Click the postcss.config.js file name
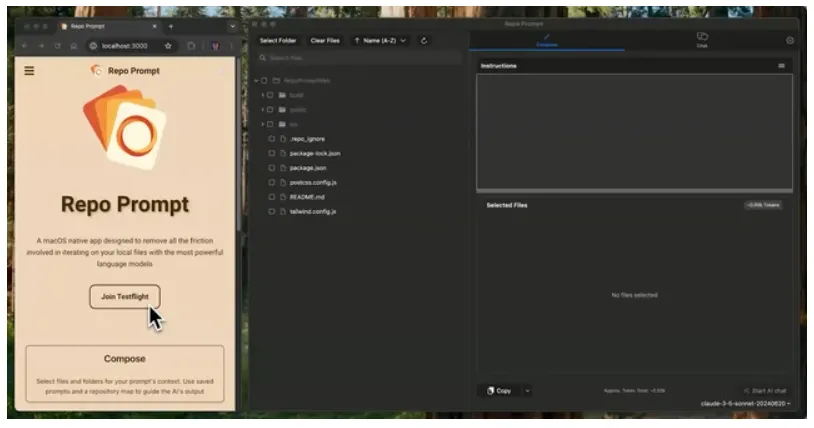 point(313,182)
